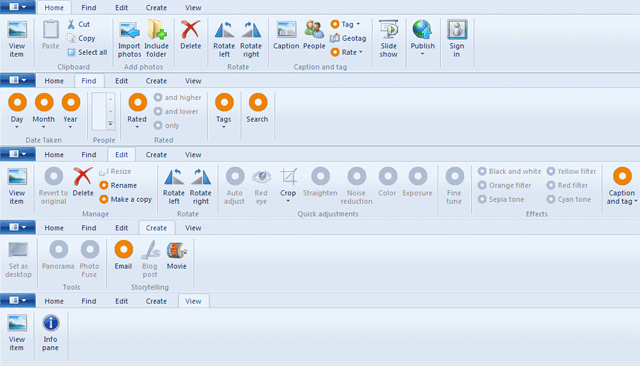Click the Blog post icon
The height and width of the screenshot is (366, 640).
[150, 250]
